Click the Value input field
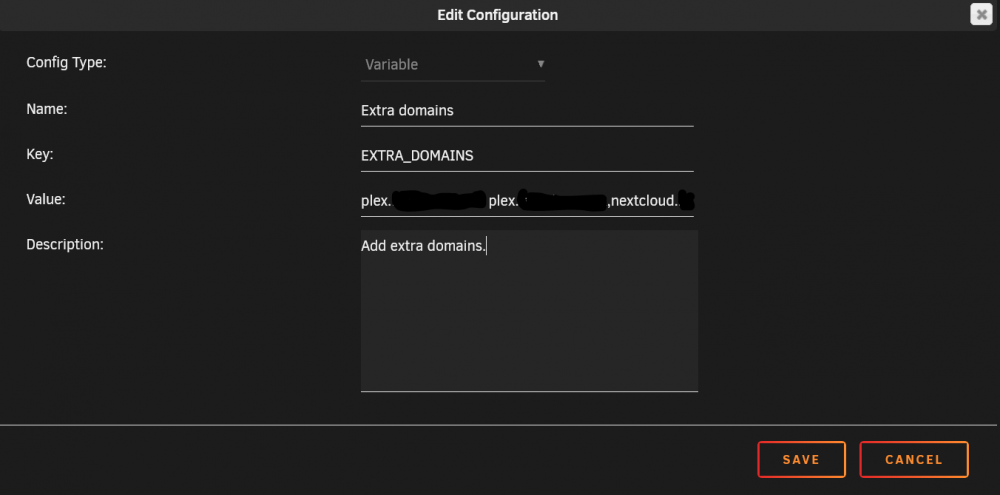This screenshot has width=1000, height=495. coord(527,202)
